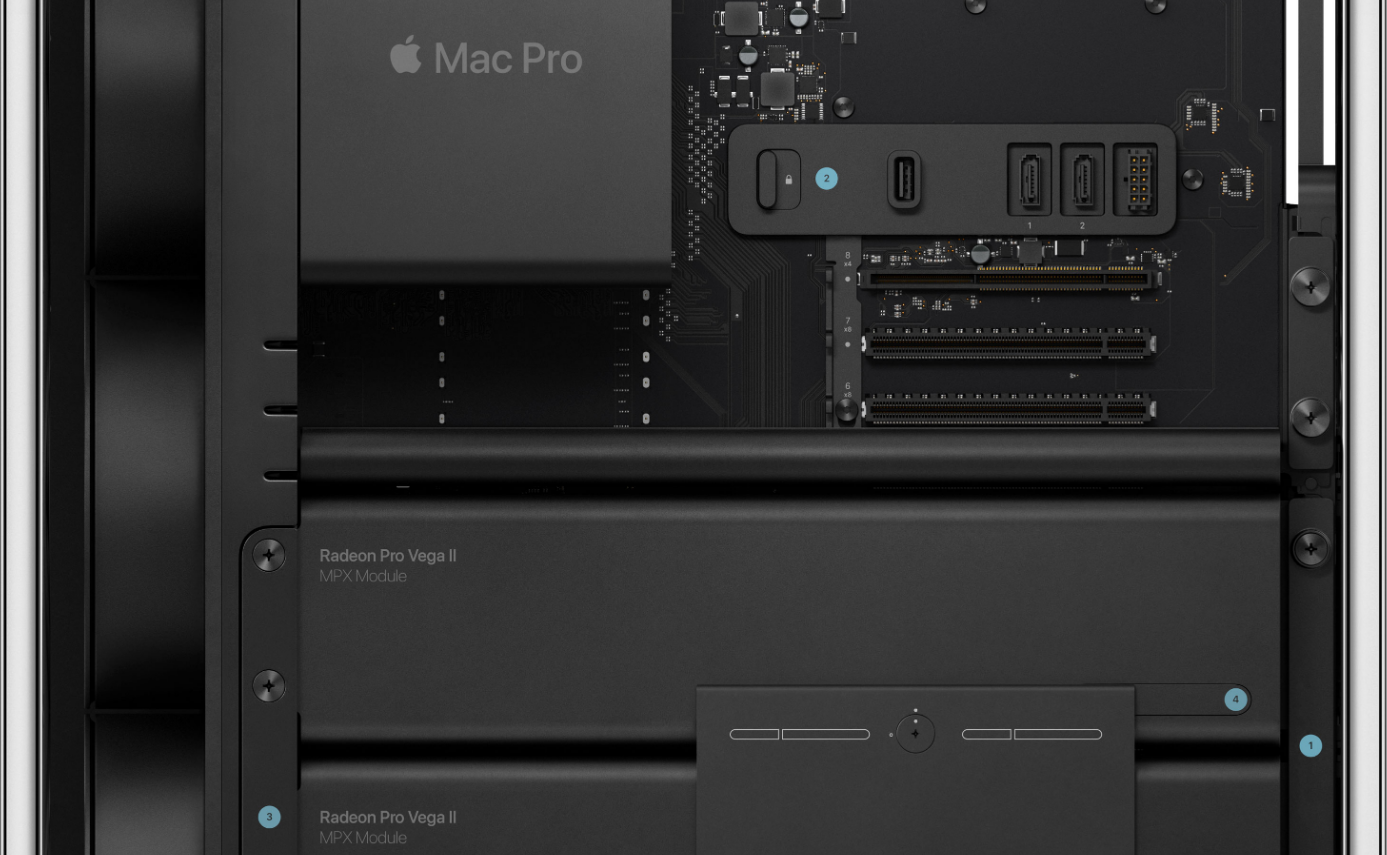Select the SATA port labeled 1

coord(1029,180)
